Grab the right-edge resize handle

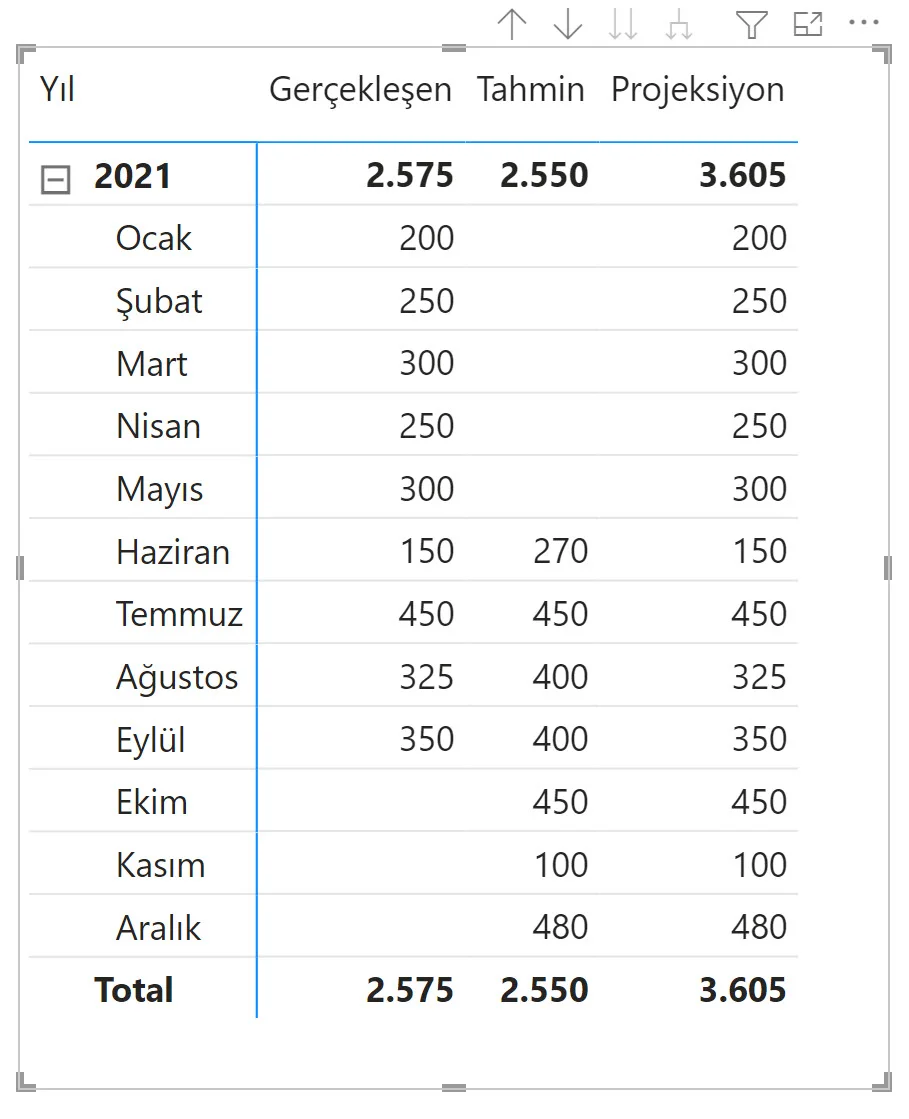point(888,568)
